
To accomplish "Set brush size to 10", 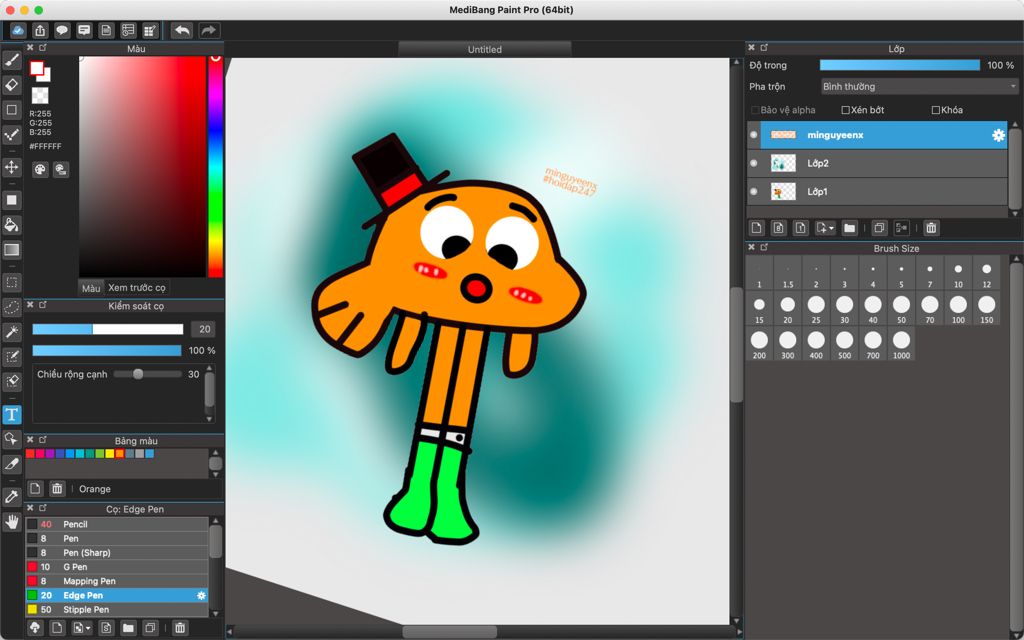I will point(958,274).
